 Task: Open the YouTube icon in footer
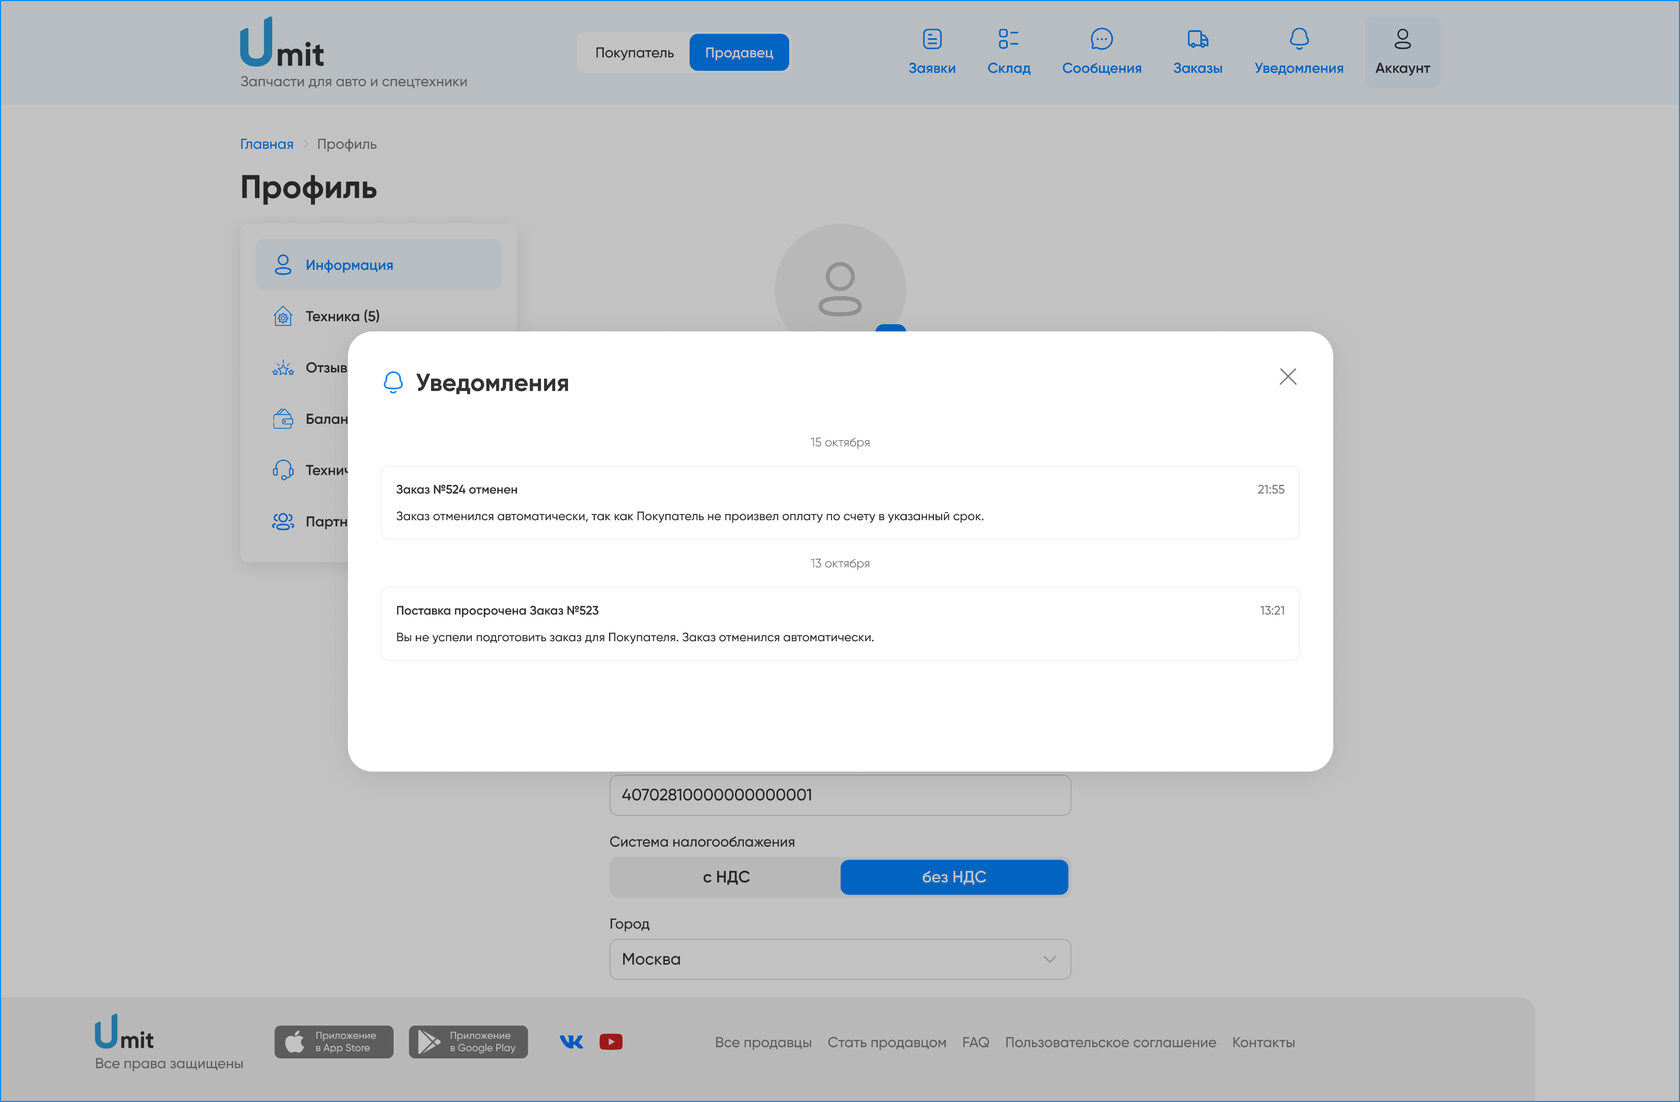[611, 1042]
